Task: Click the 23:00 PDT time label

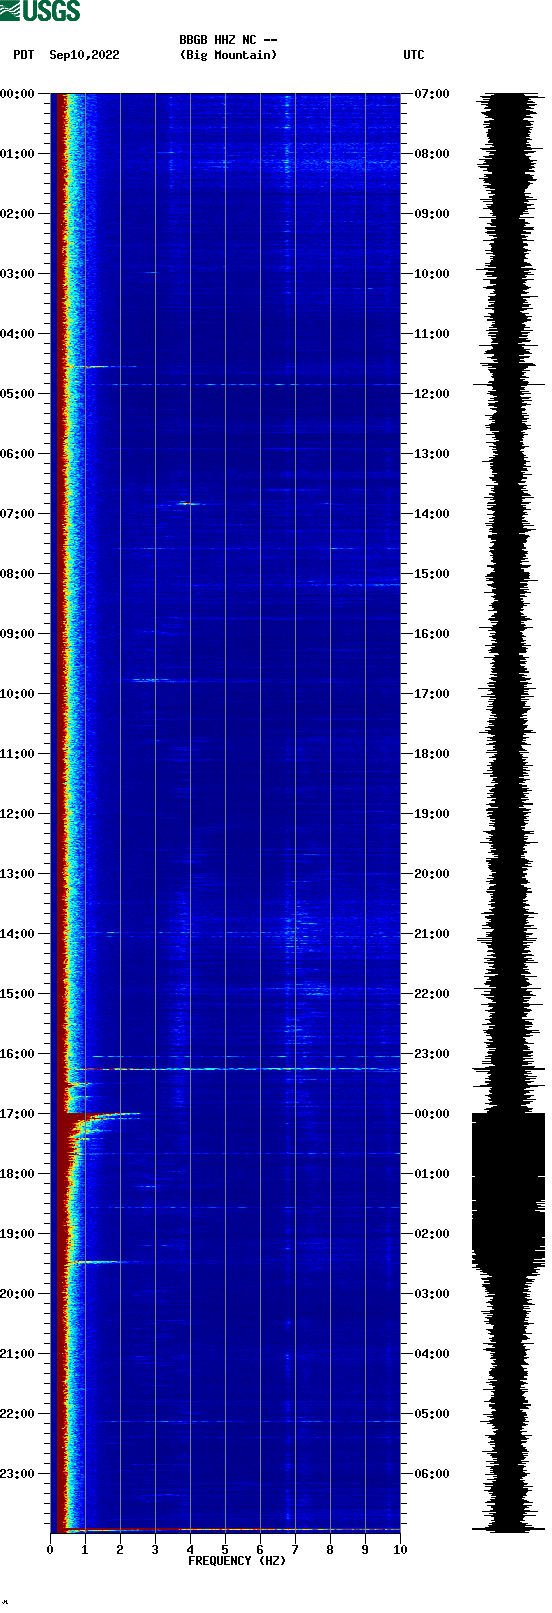Action: click(17, 1474)
